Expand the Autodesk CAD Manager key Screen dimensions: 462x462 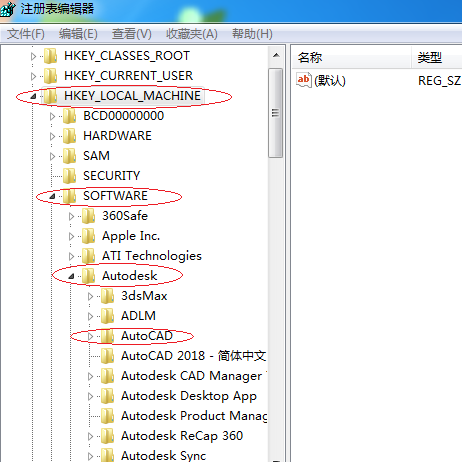[x=90, y=376]
